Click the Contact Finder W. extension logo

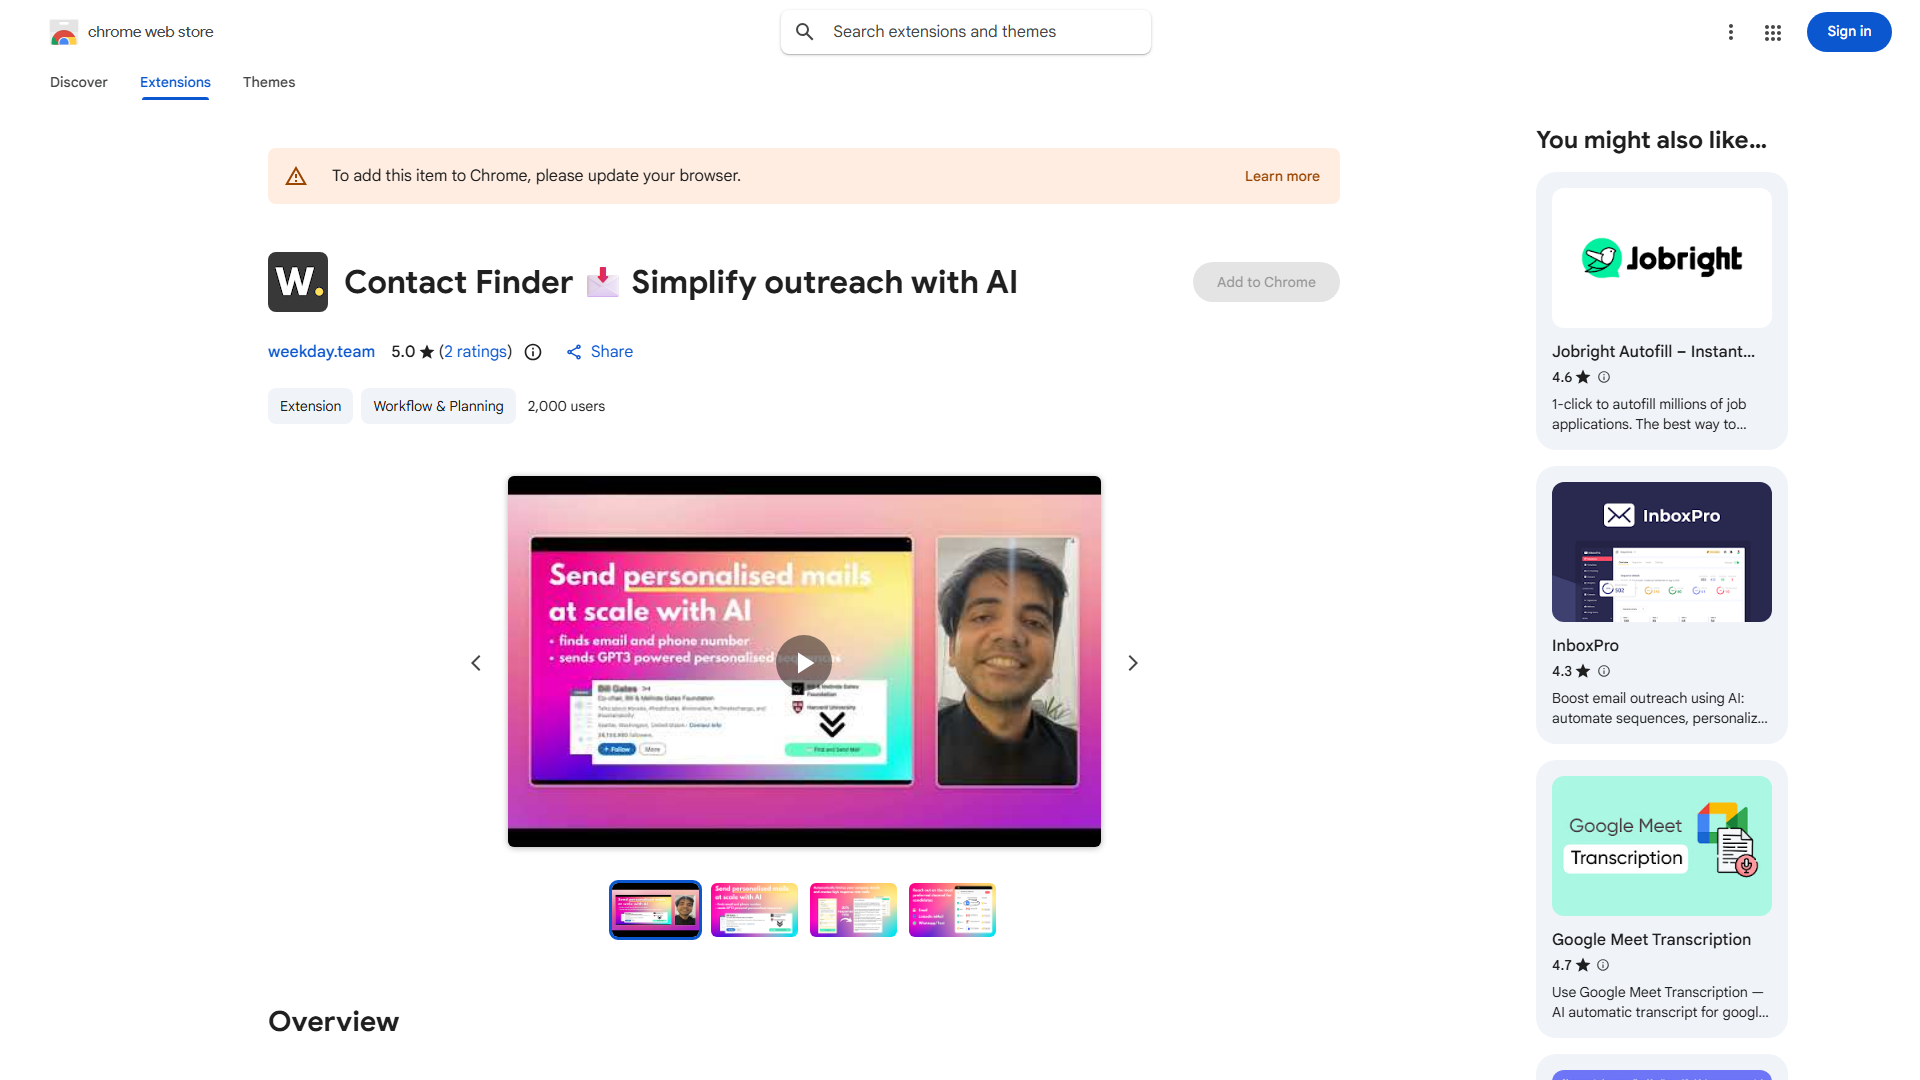point(298,282)
